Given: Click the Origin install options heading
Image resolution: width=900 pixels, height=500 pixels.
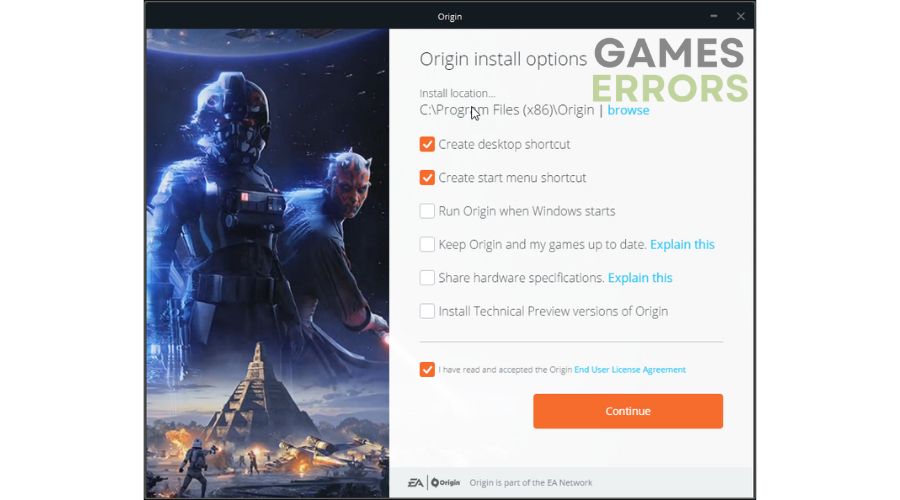Looking at the screenshot, I should 503,59.
